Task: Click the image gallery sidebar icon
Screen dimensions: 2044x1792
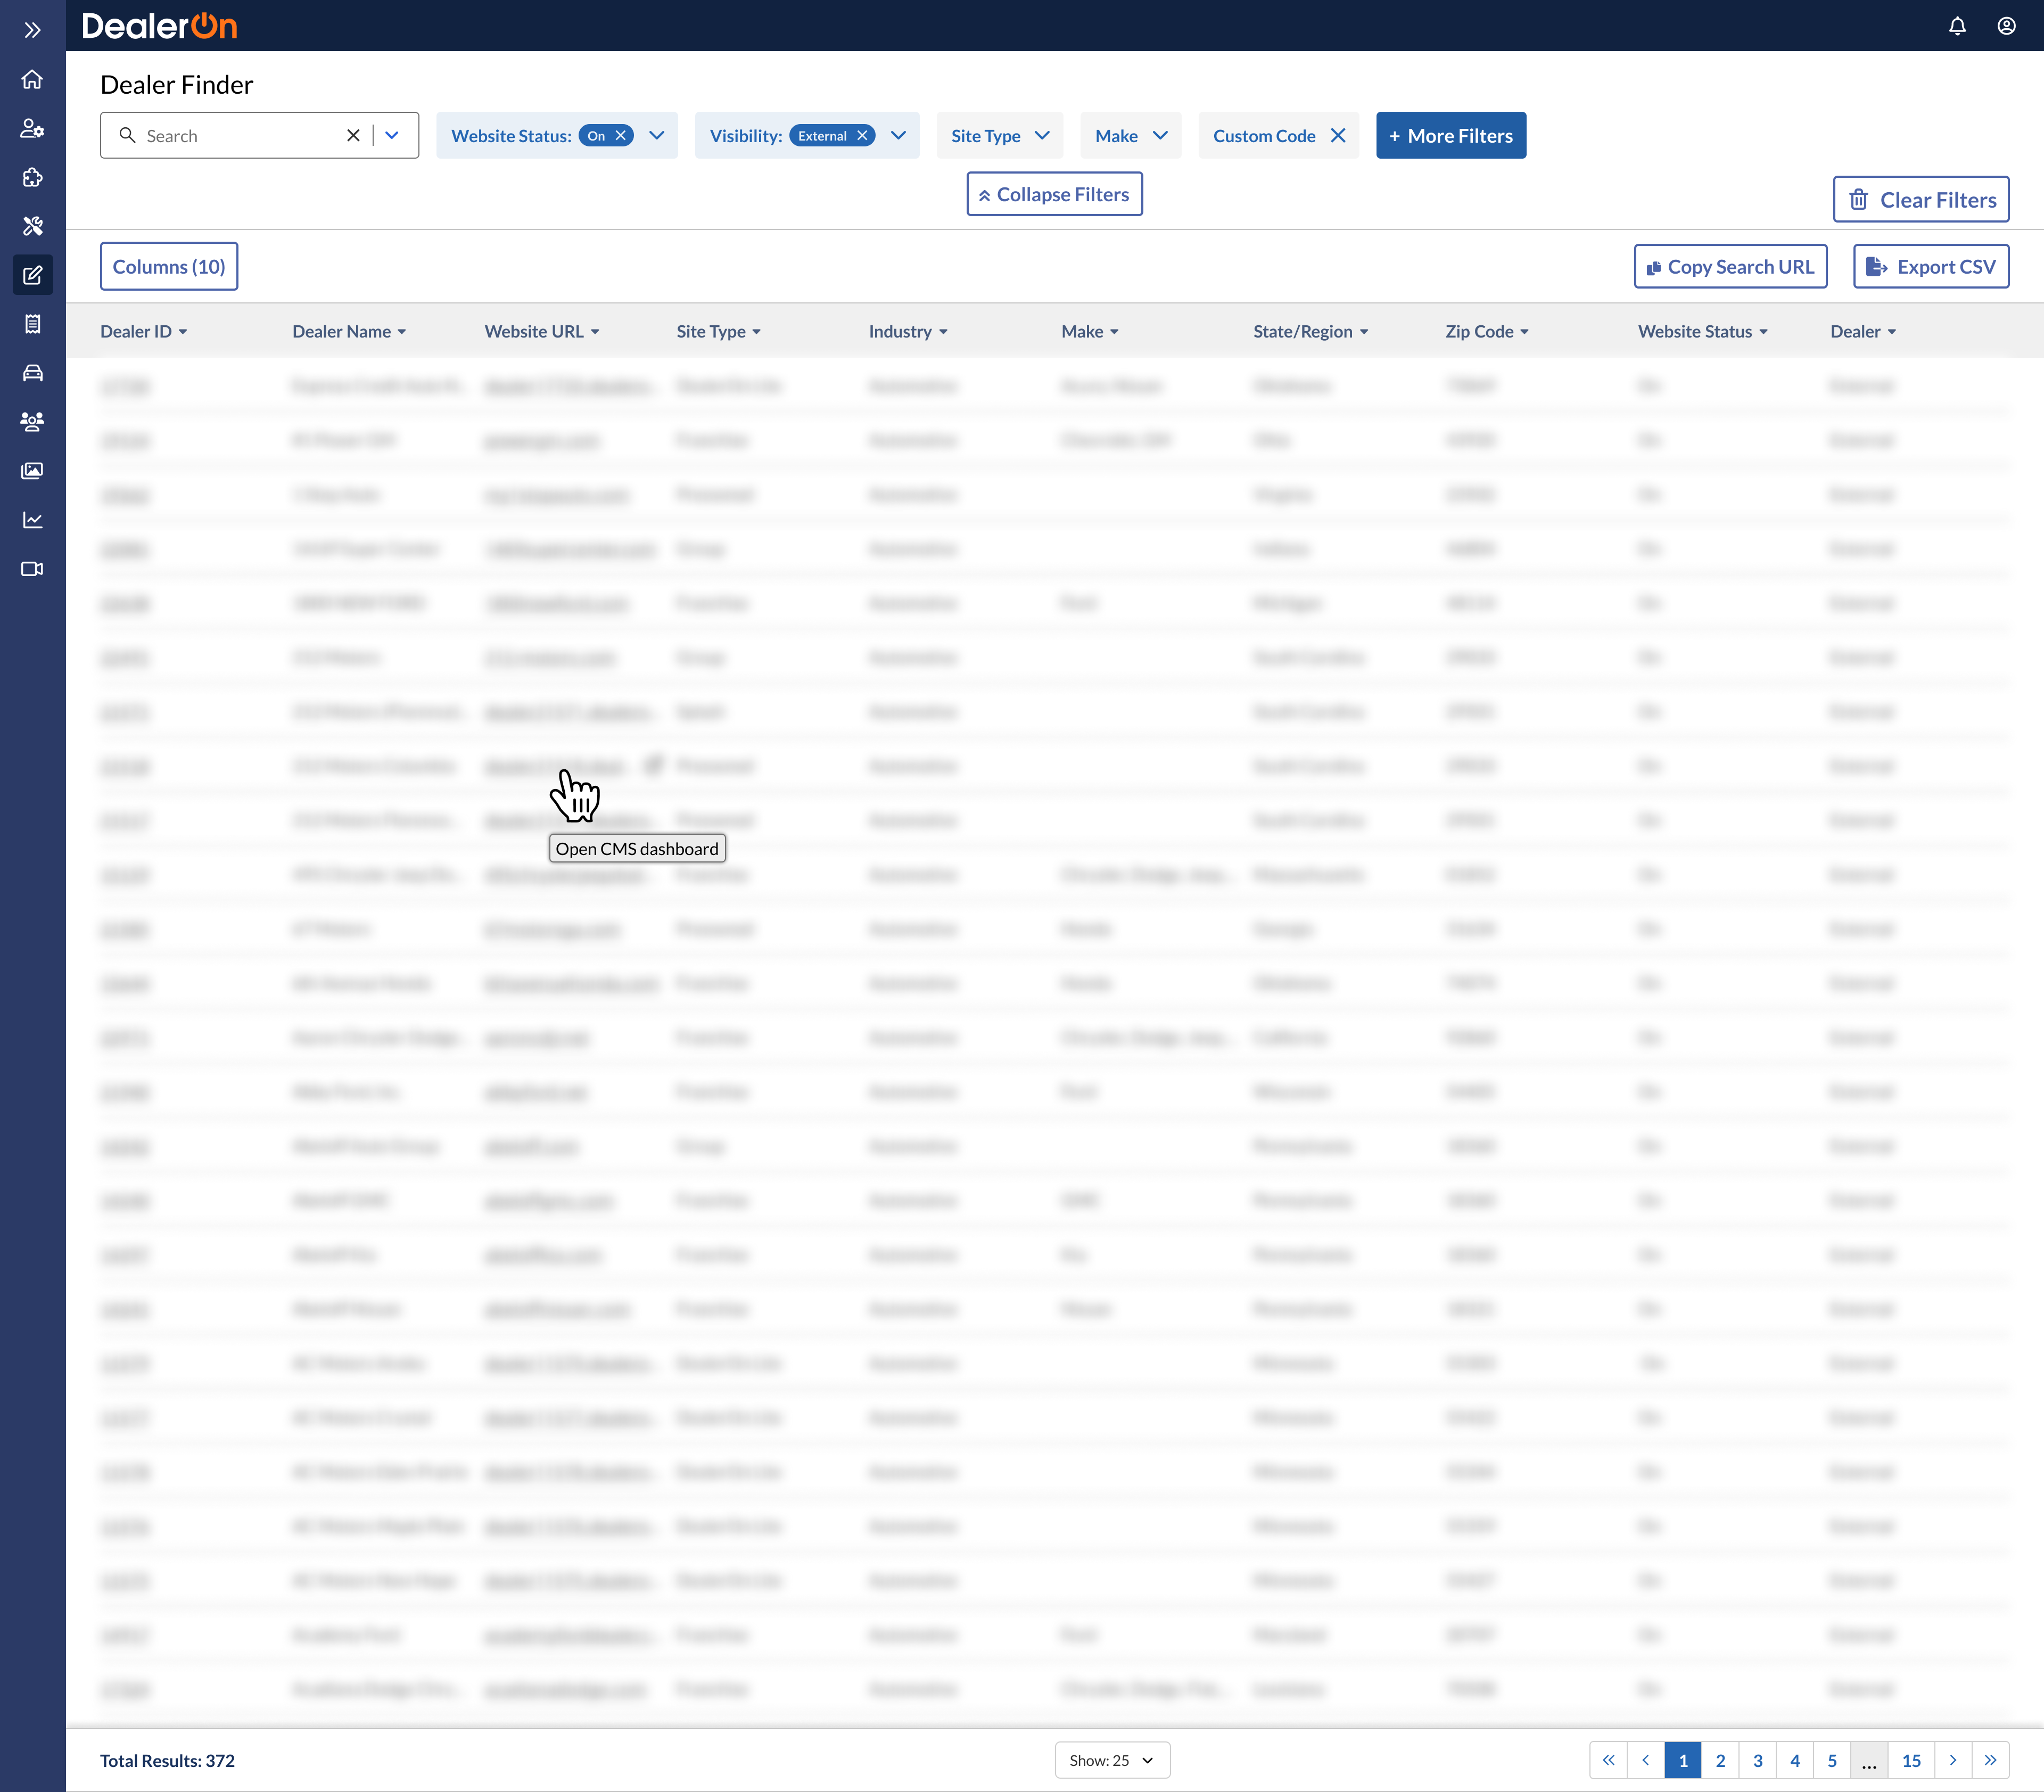Action: (32, 471)
